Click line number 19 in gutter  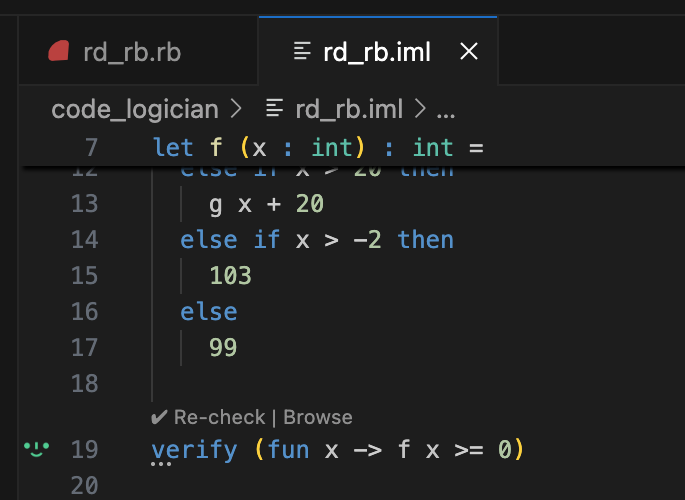pyautogui.click(x=85, y=449)
